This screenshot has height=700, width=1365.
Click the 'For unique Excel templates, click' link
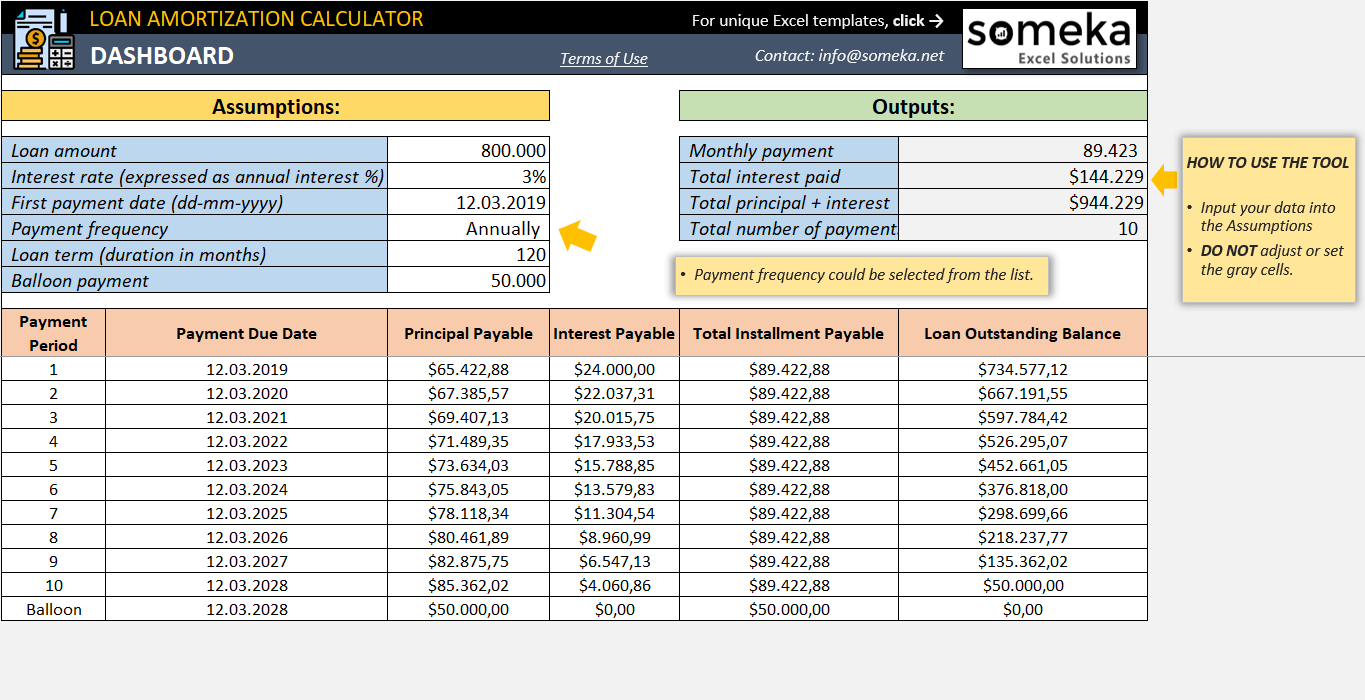click(818, 20)
